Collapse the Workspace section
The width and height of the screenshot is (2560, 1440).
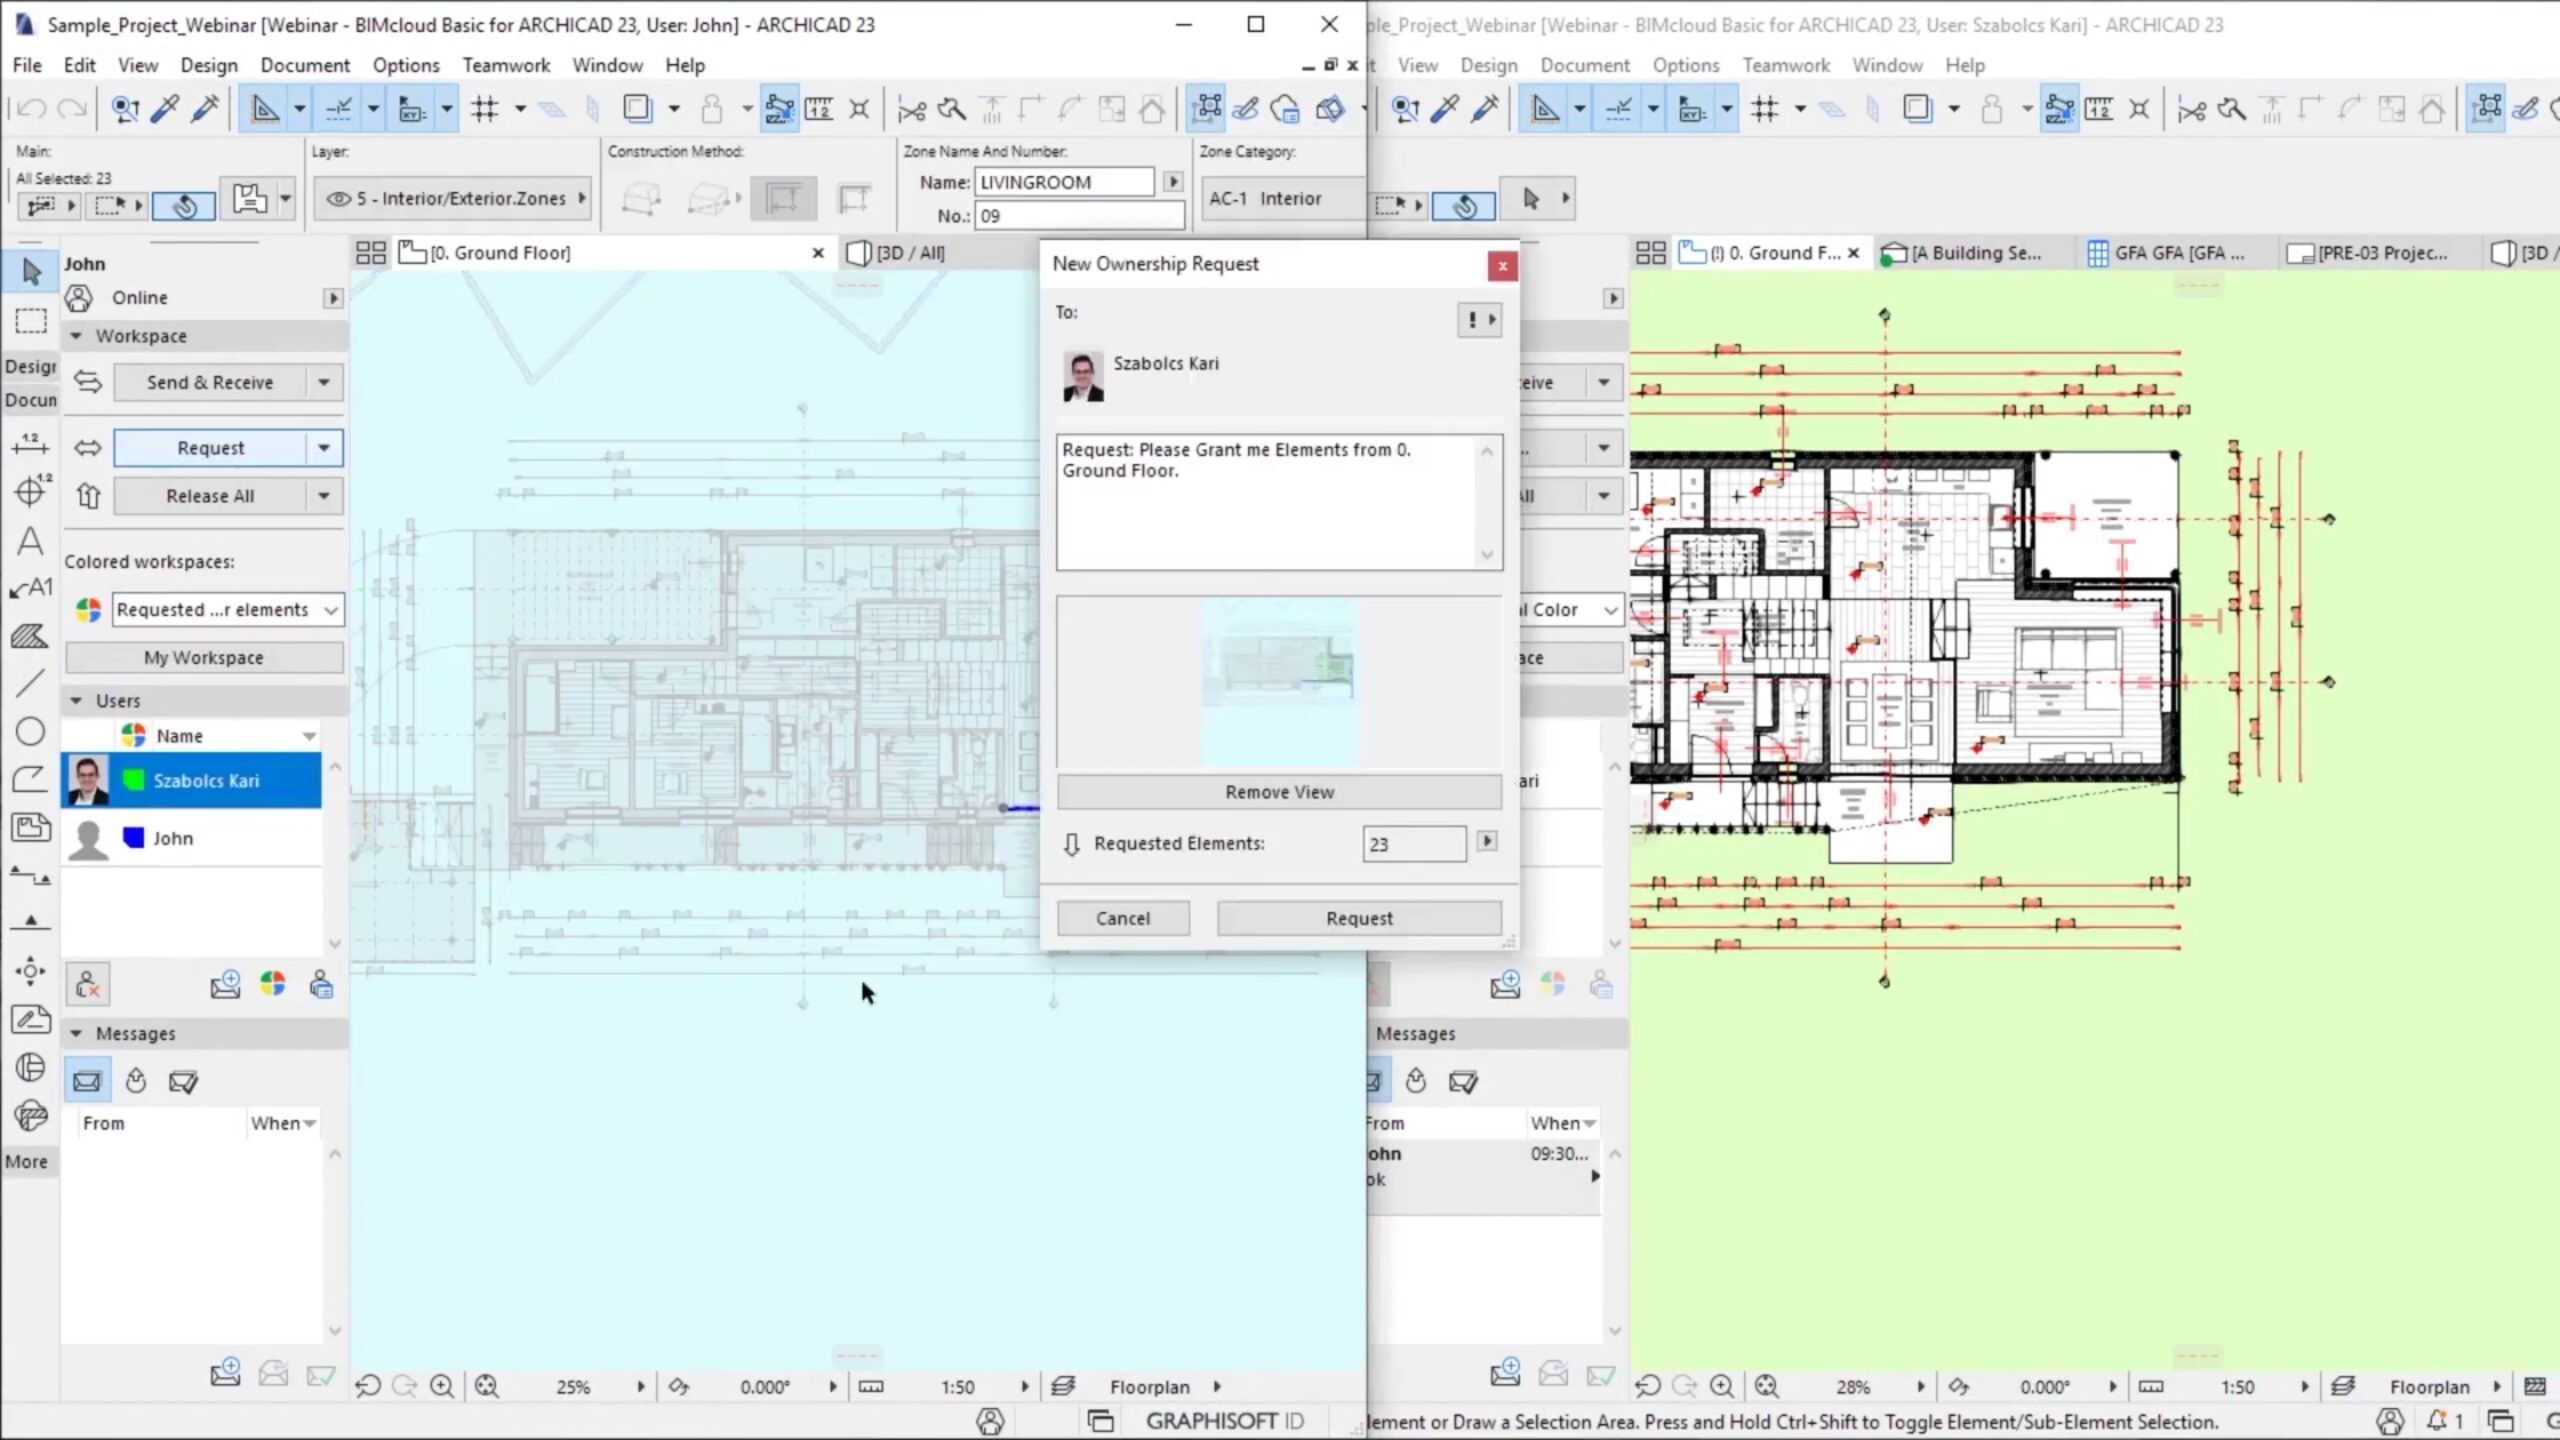coord(76,336)
